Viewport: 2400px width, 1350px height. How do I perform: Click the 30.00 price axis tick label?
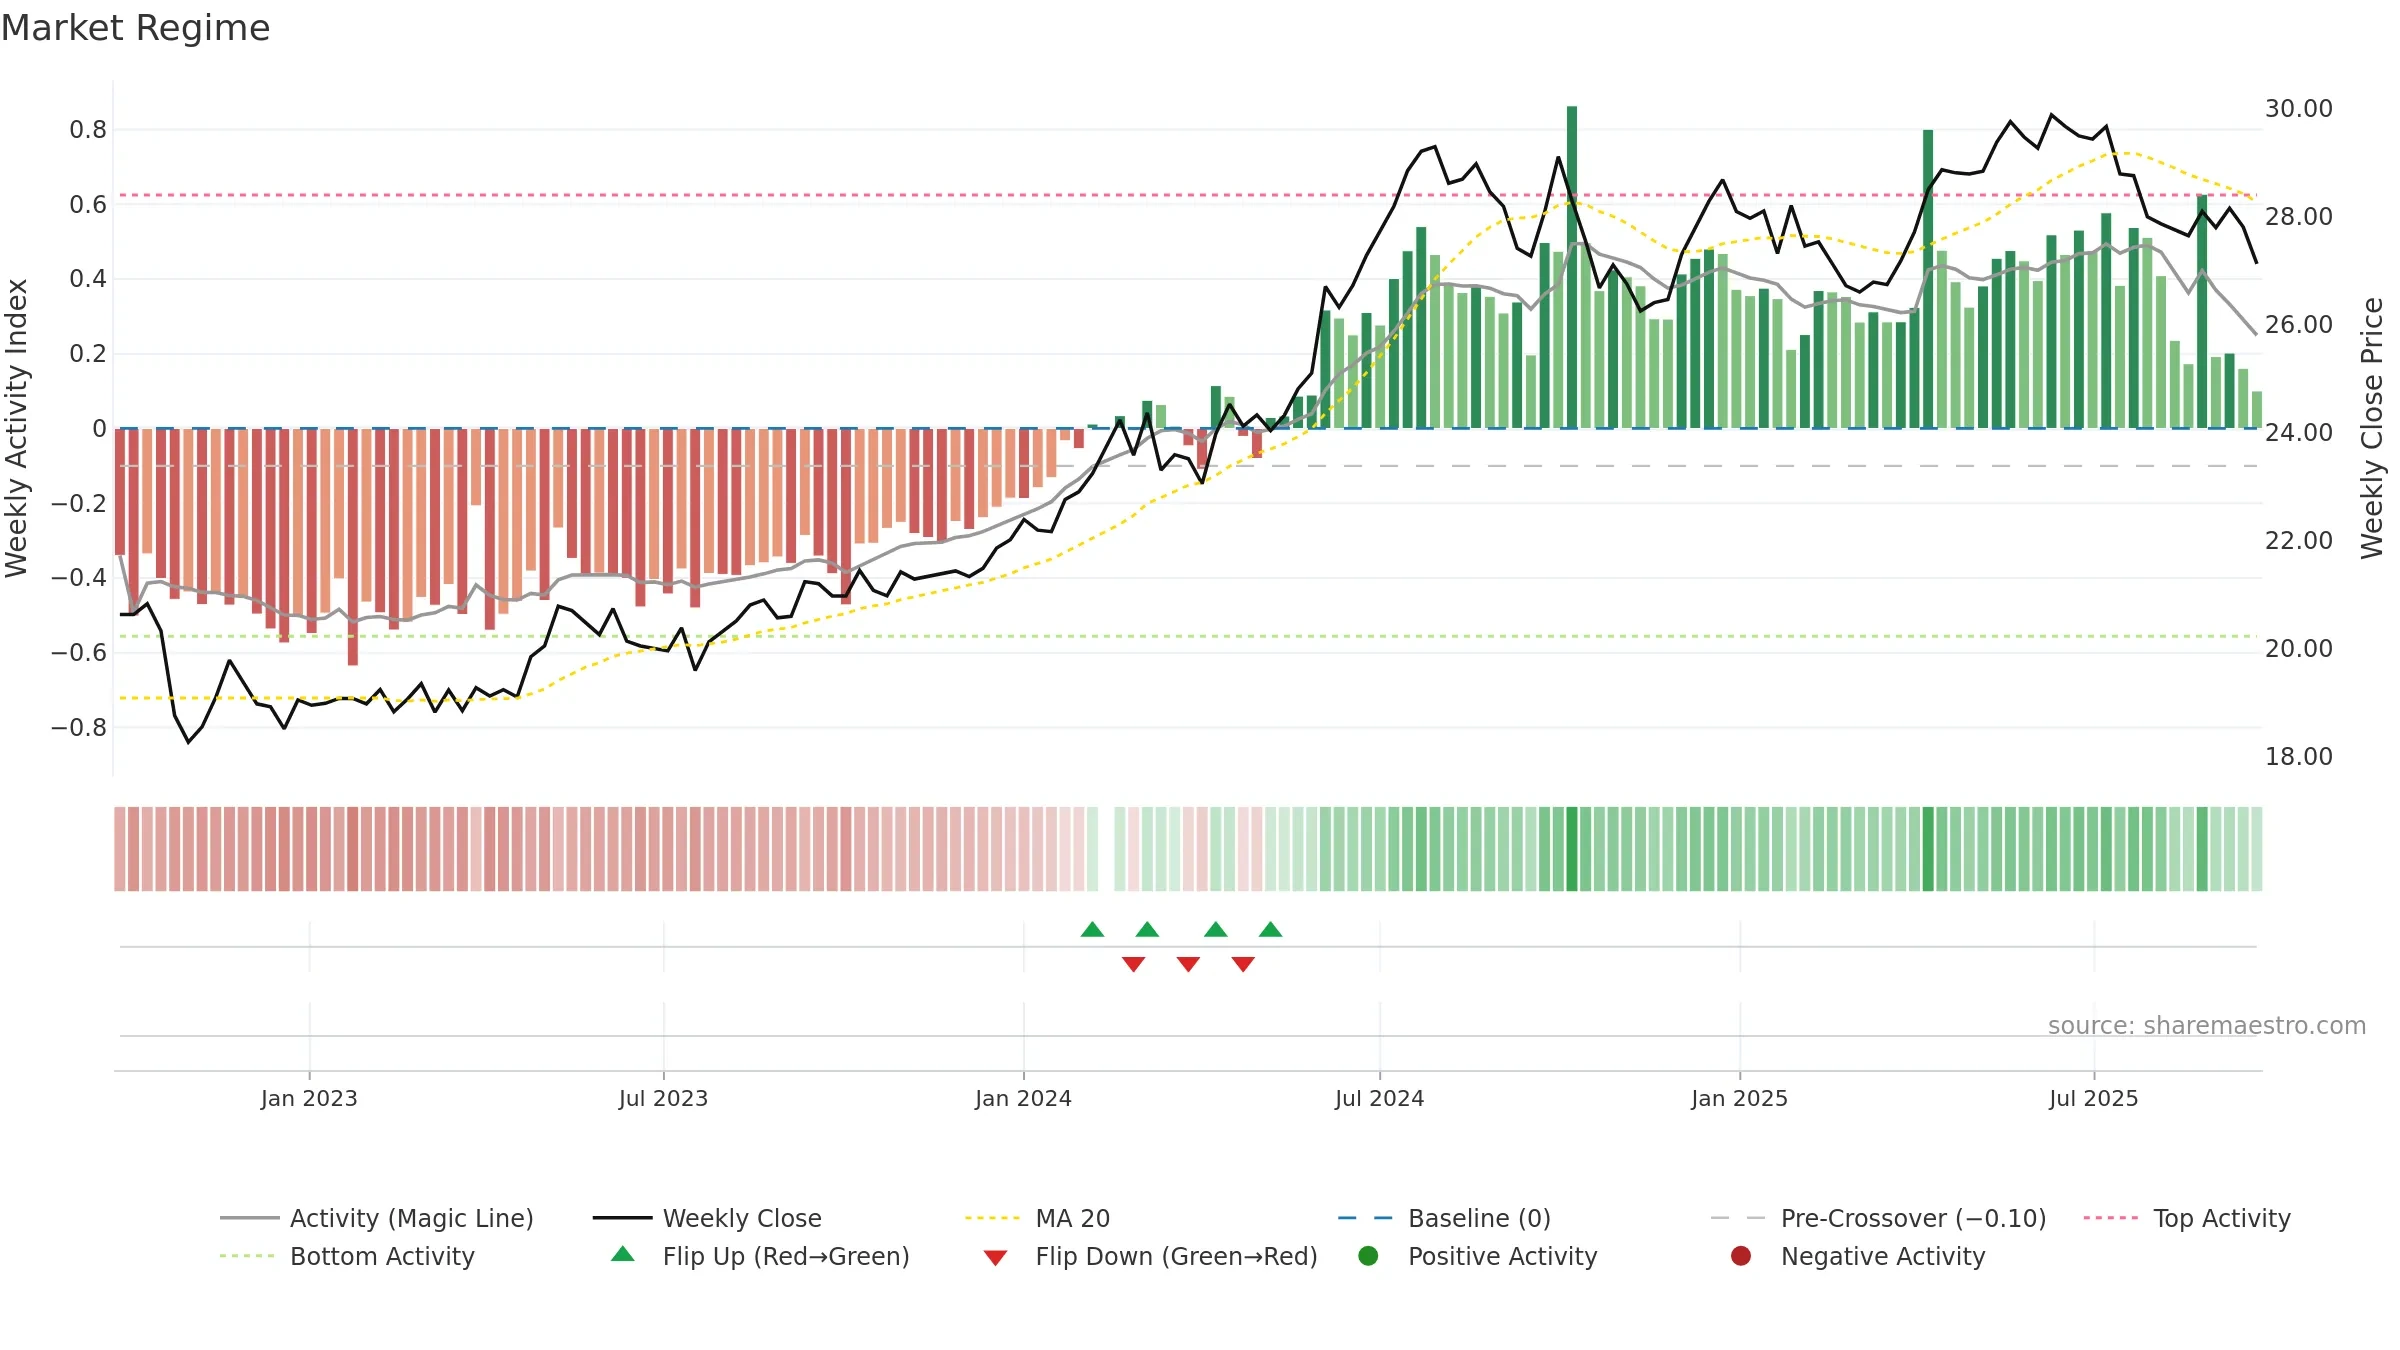click(2298, 108)
